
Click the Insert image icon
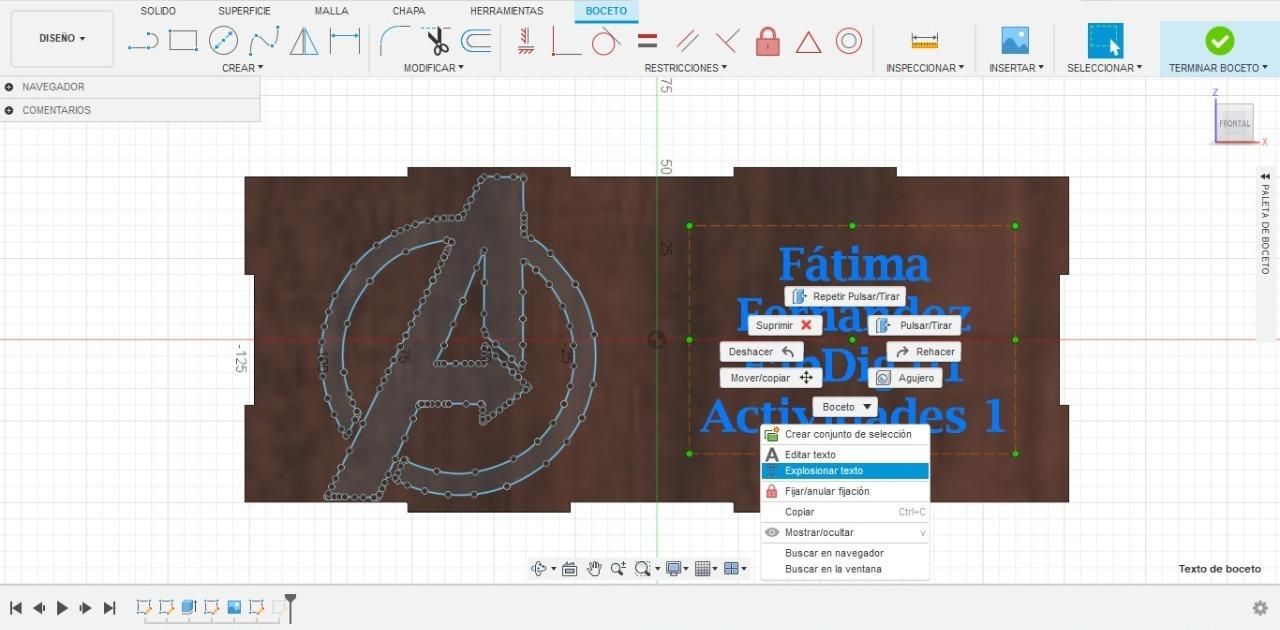1015,41
